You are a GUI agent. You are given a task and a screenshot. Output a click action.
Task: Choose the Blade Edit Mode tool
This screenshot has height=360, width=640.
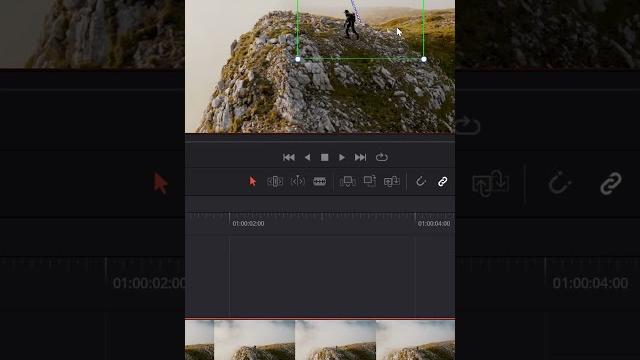[x=320, y=181]
